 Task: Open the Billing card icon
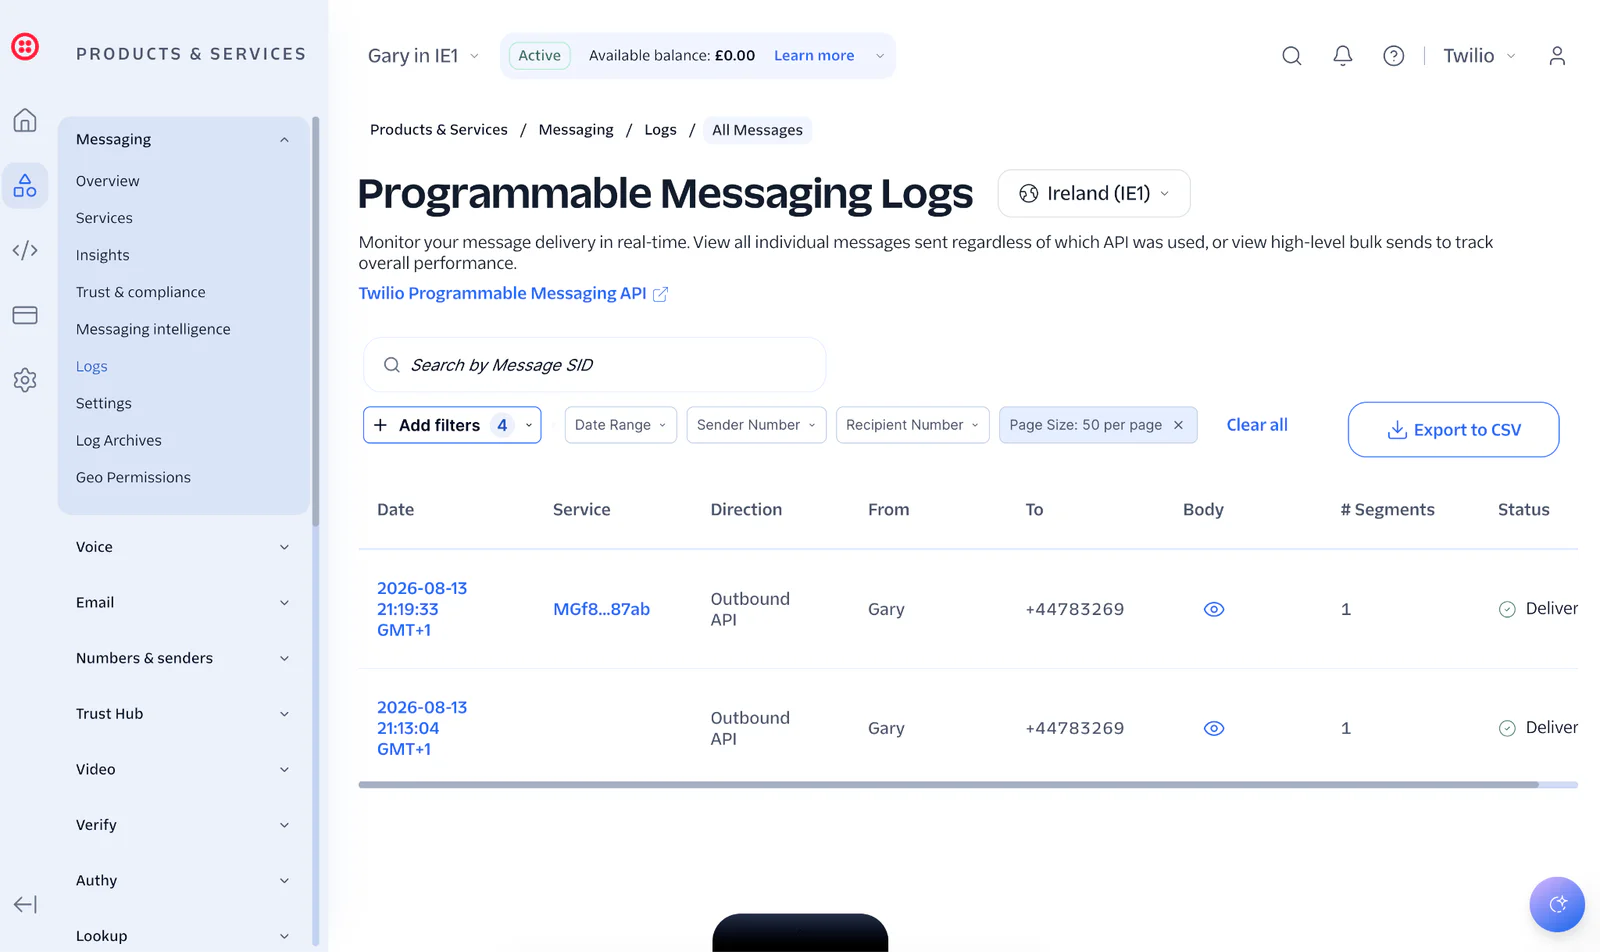tap(25, 315)
